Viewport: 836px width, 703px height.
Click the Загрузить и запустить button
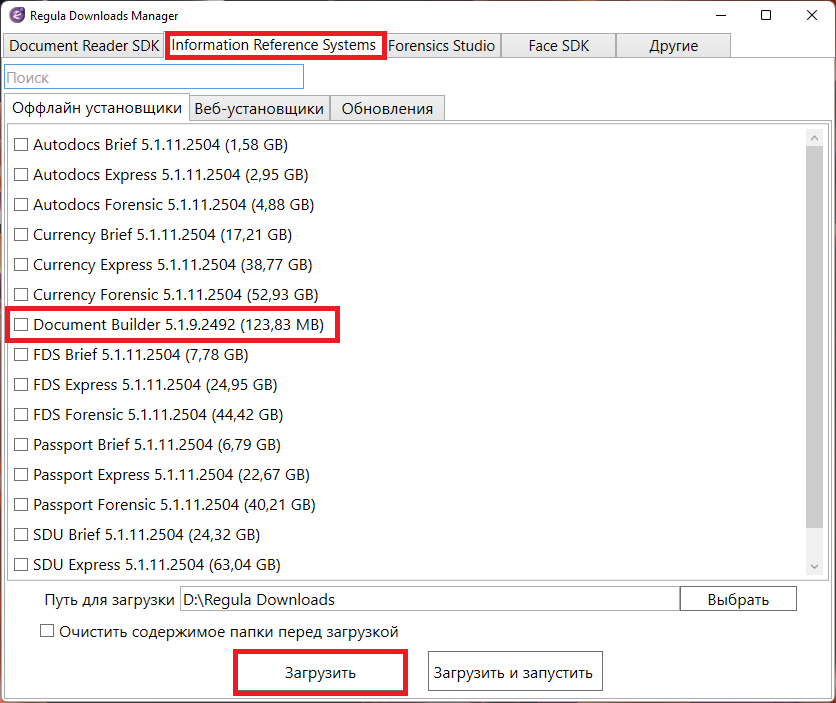click(515, 672)
